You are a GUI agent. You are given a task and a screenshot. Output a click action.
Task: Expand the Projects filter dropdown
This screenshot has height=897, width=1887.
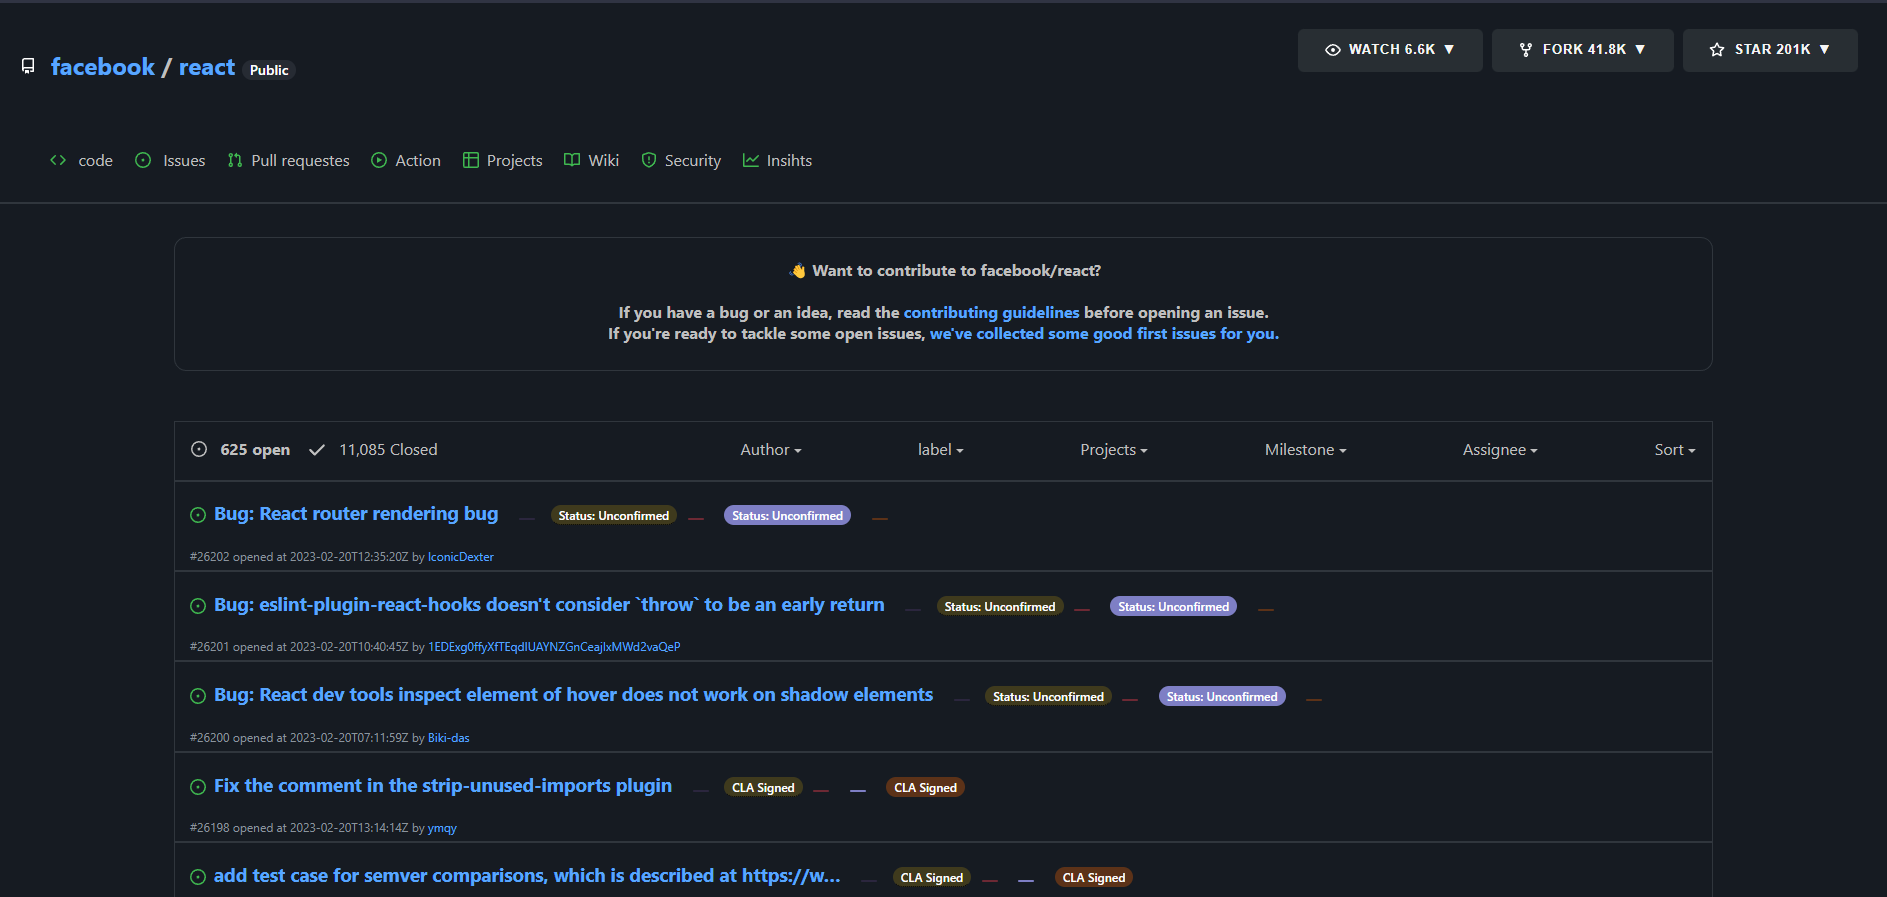(1114, 450)
